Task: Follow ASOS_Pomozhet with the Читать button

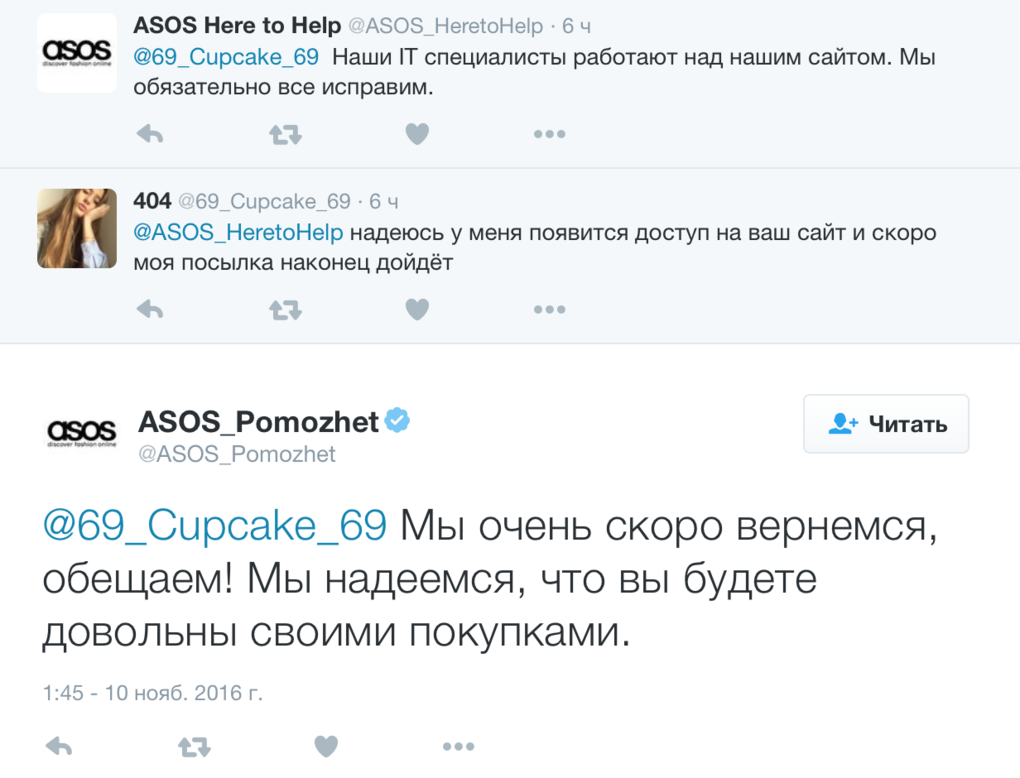Action: point(886,423)
